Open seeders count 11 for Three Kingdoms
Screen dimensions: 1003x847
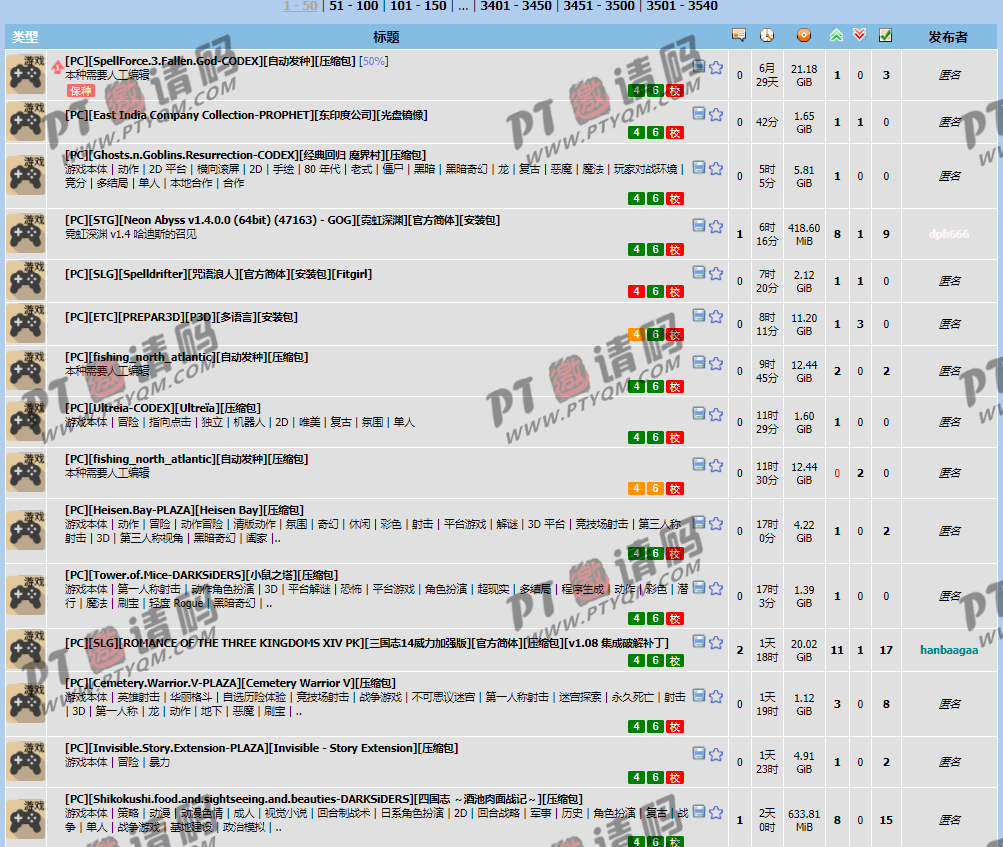(x=837, y=650)
